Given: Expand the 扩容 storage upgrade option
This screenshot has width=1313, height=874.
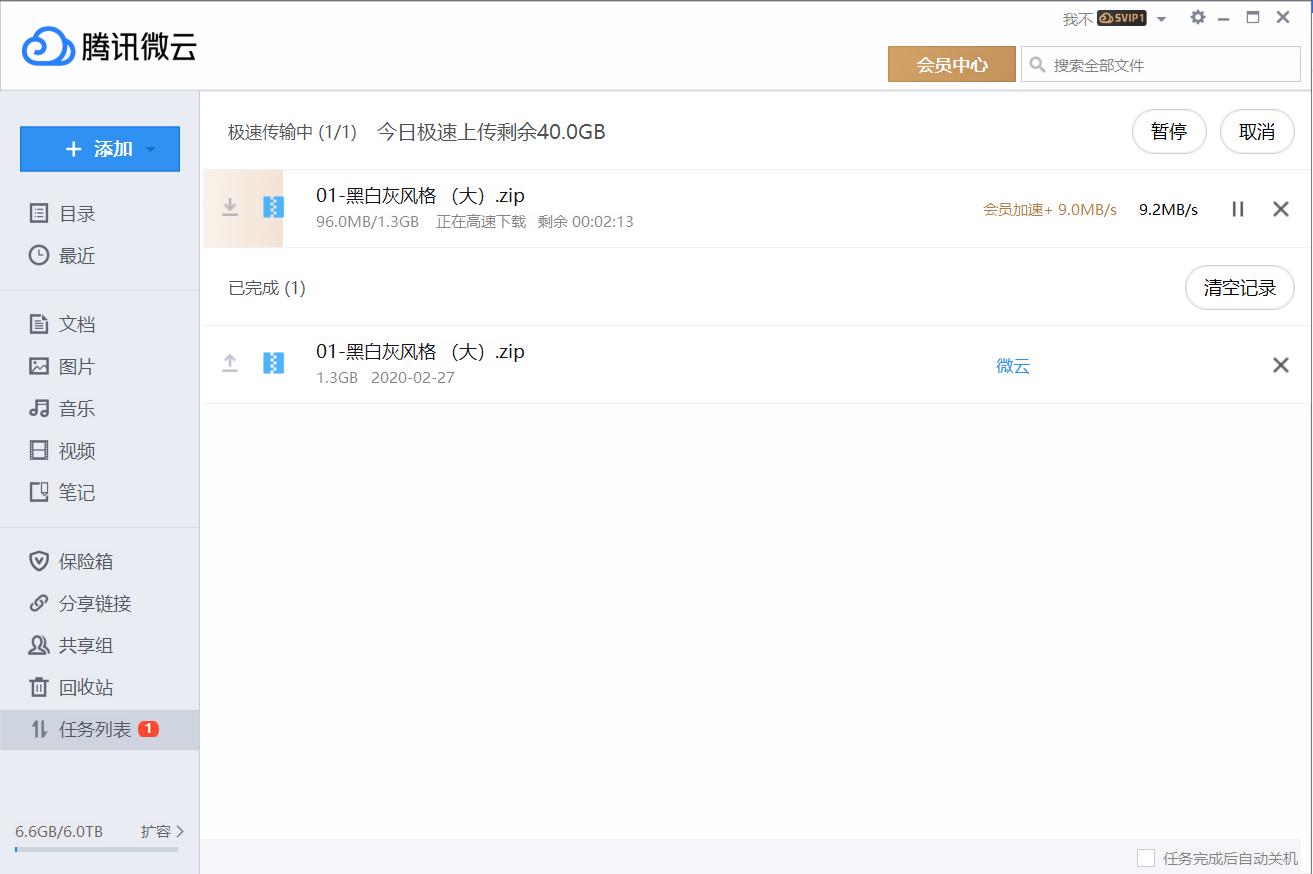Looking at the screenshot, I should 161,831.
